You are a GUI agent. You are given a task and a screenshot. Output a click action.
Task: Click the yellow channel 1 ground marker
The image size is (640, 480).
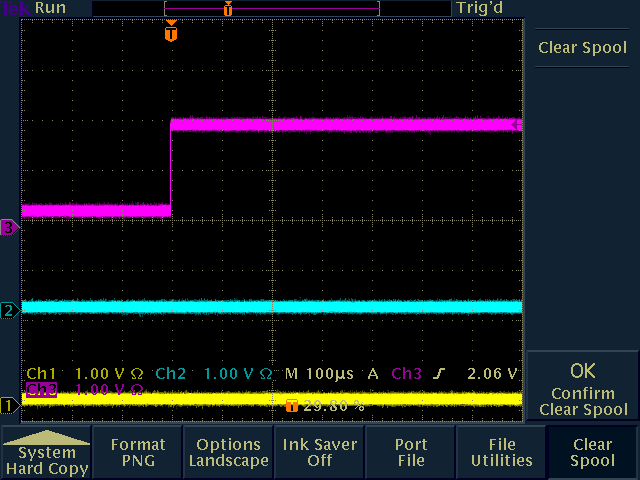[x=8, y=405]
